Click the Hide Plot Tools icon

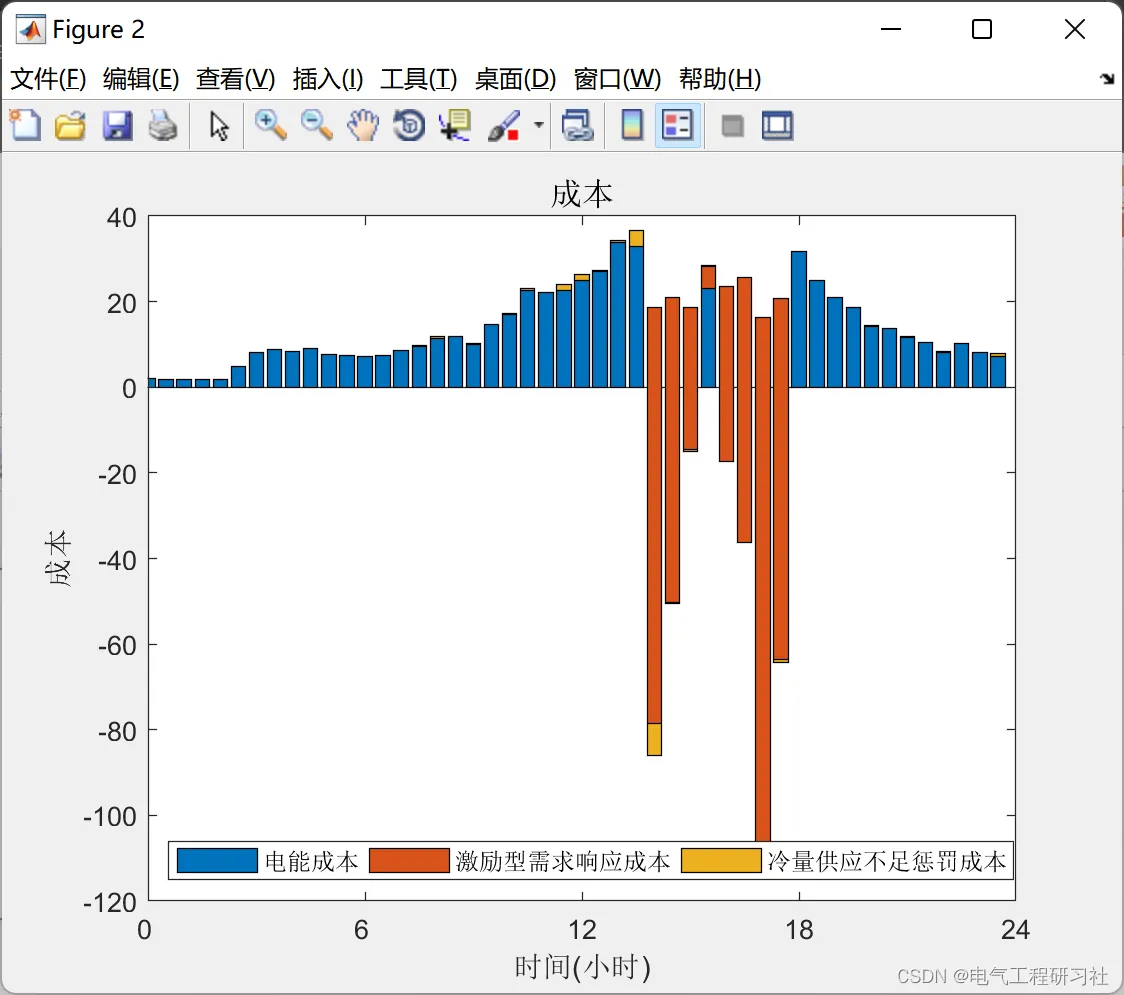tap(732, 126)
